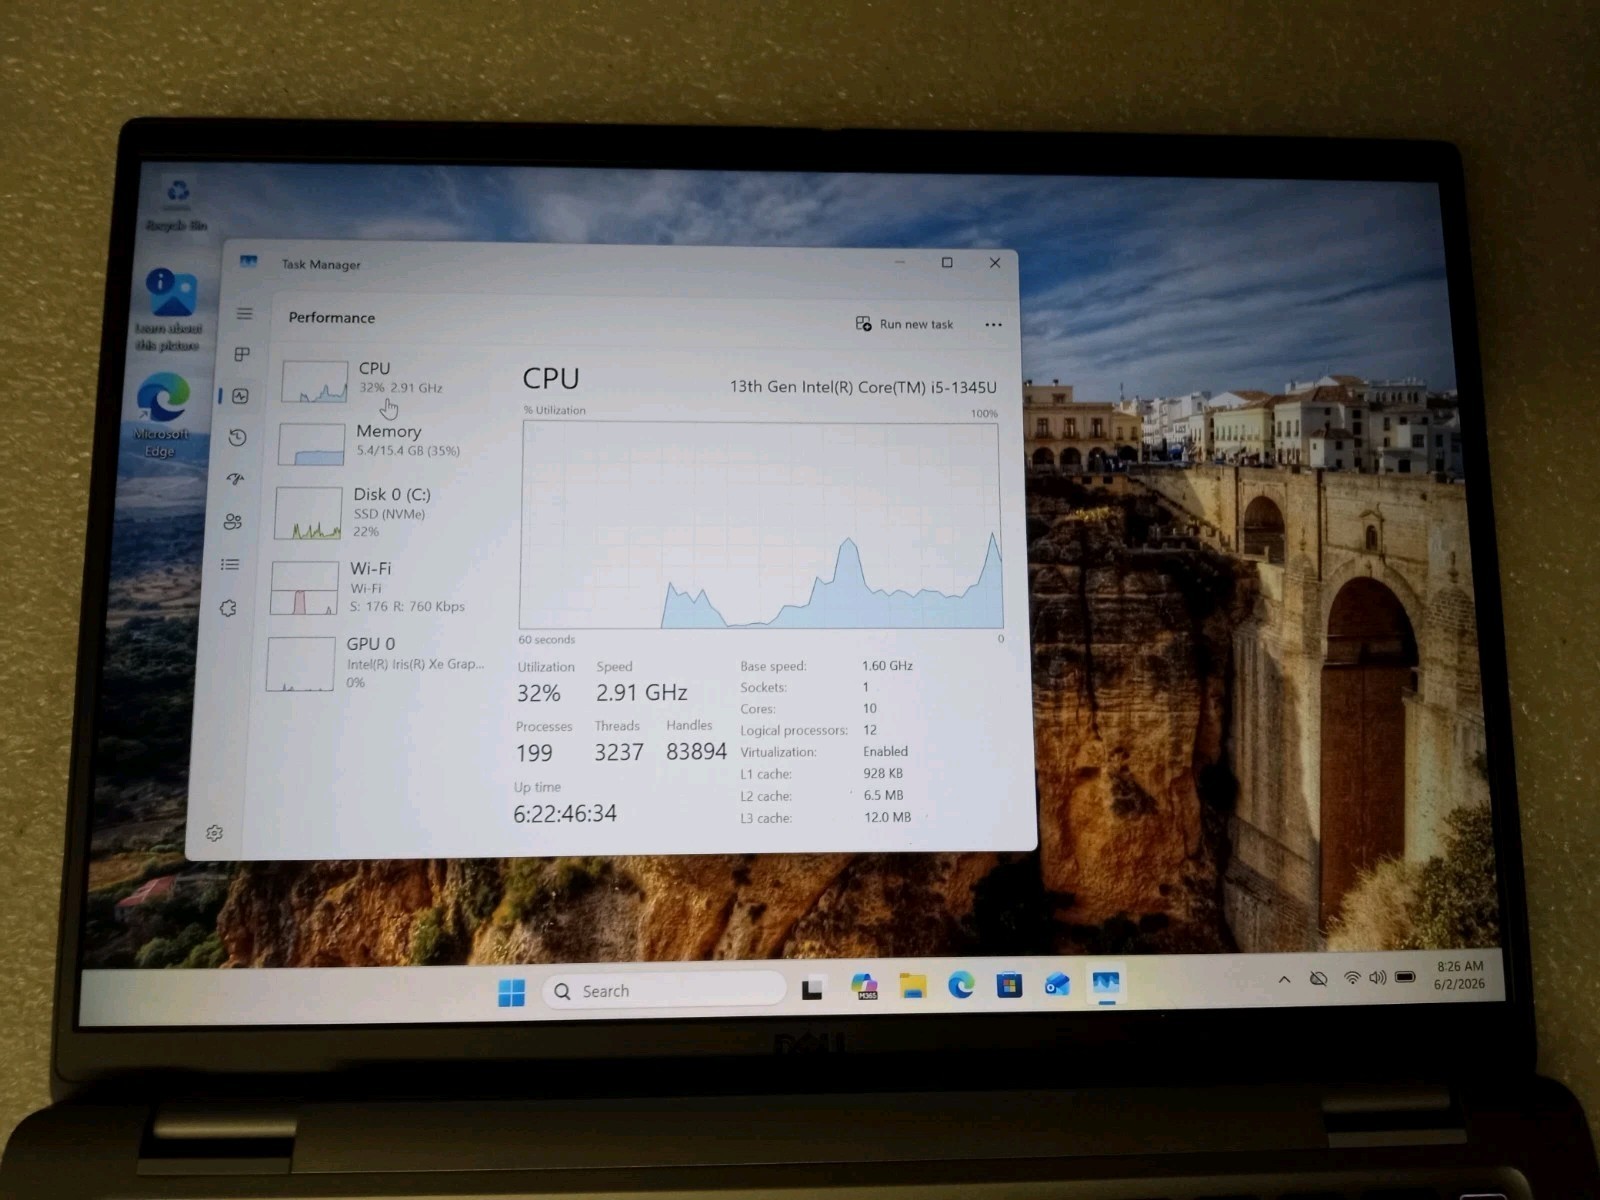Screen dimensions: 1600x1200
Task: Open the Windows Start menu
Action: [512, 992]
